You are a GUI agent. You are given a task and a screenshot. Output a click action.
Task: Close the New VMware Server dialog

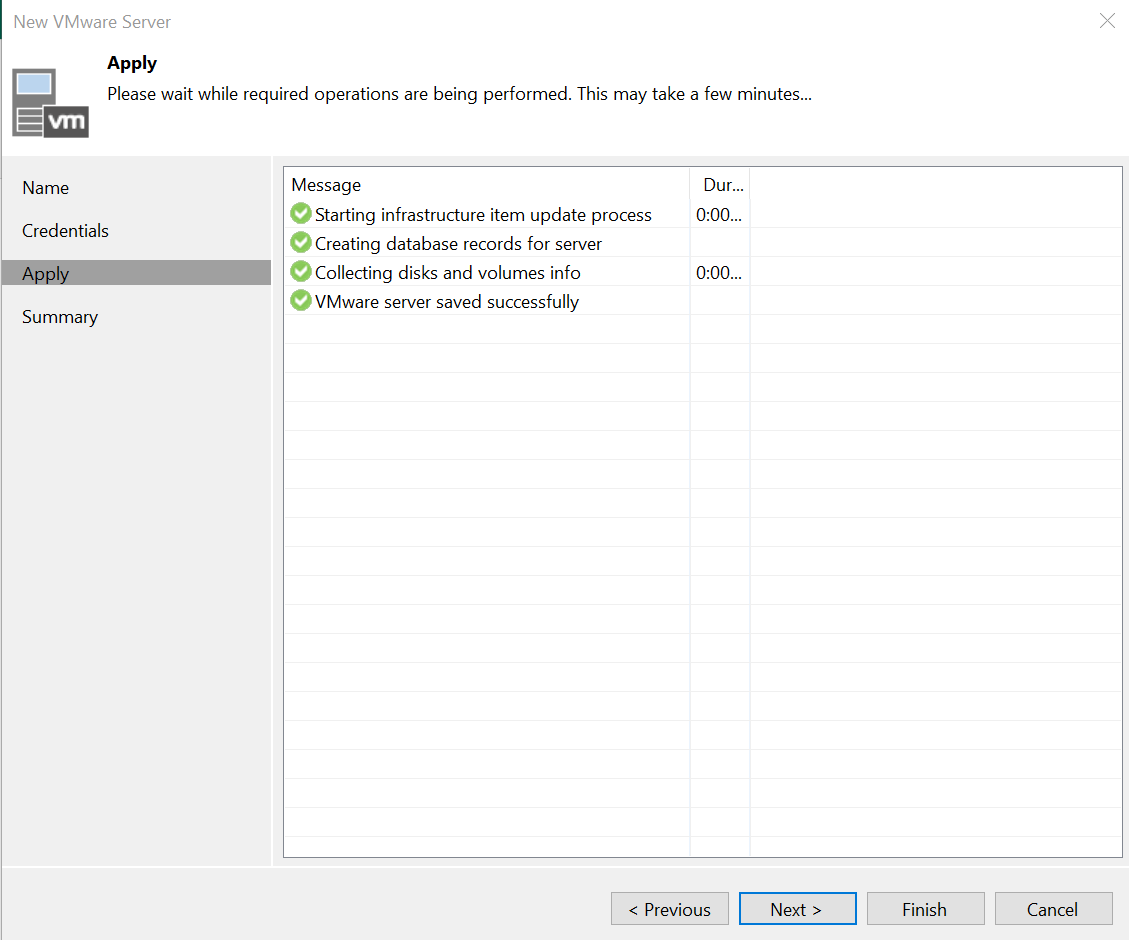point(1107,21)
